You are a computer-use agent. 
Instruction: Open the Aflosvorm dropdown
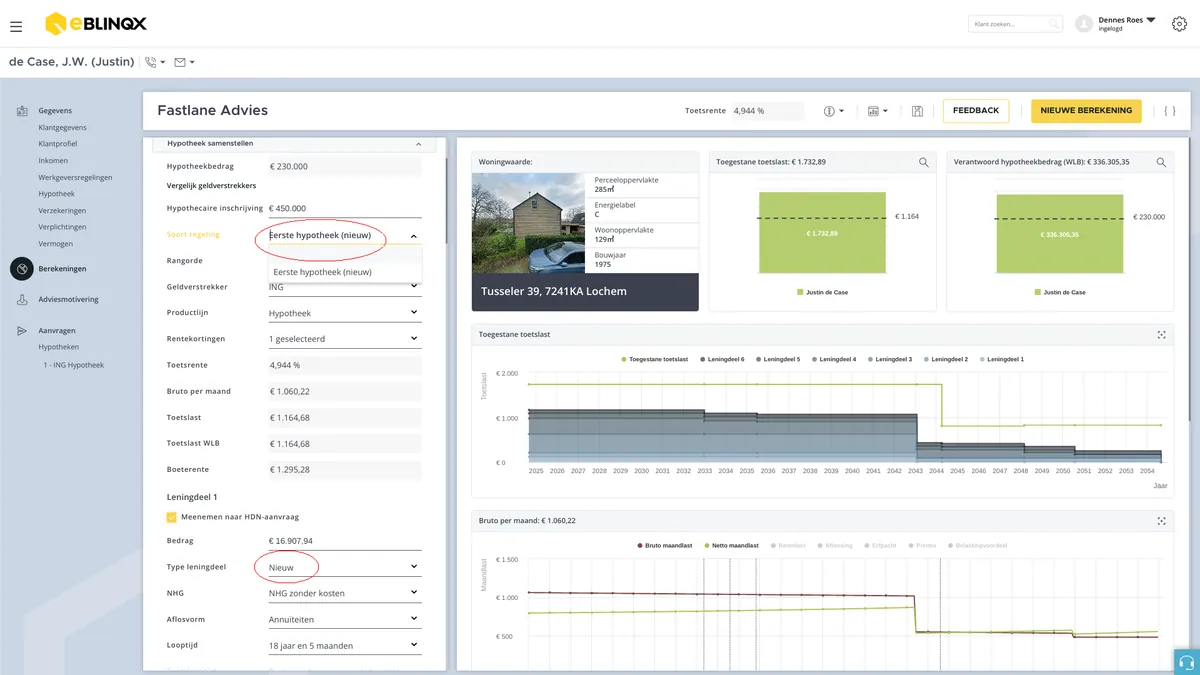coord(343,619)
